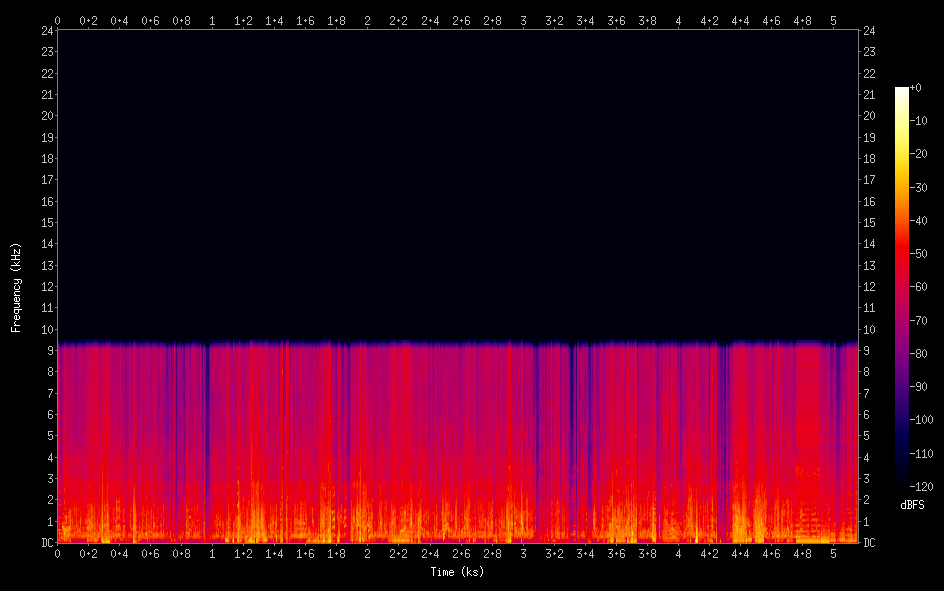The height and width of the screenshot is (591, 944).
Task: Select the "-90" color scale label
Action: pos(918,387)
